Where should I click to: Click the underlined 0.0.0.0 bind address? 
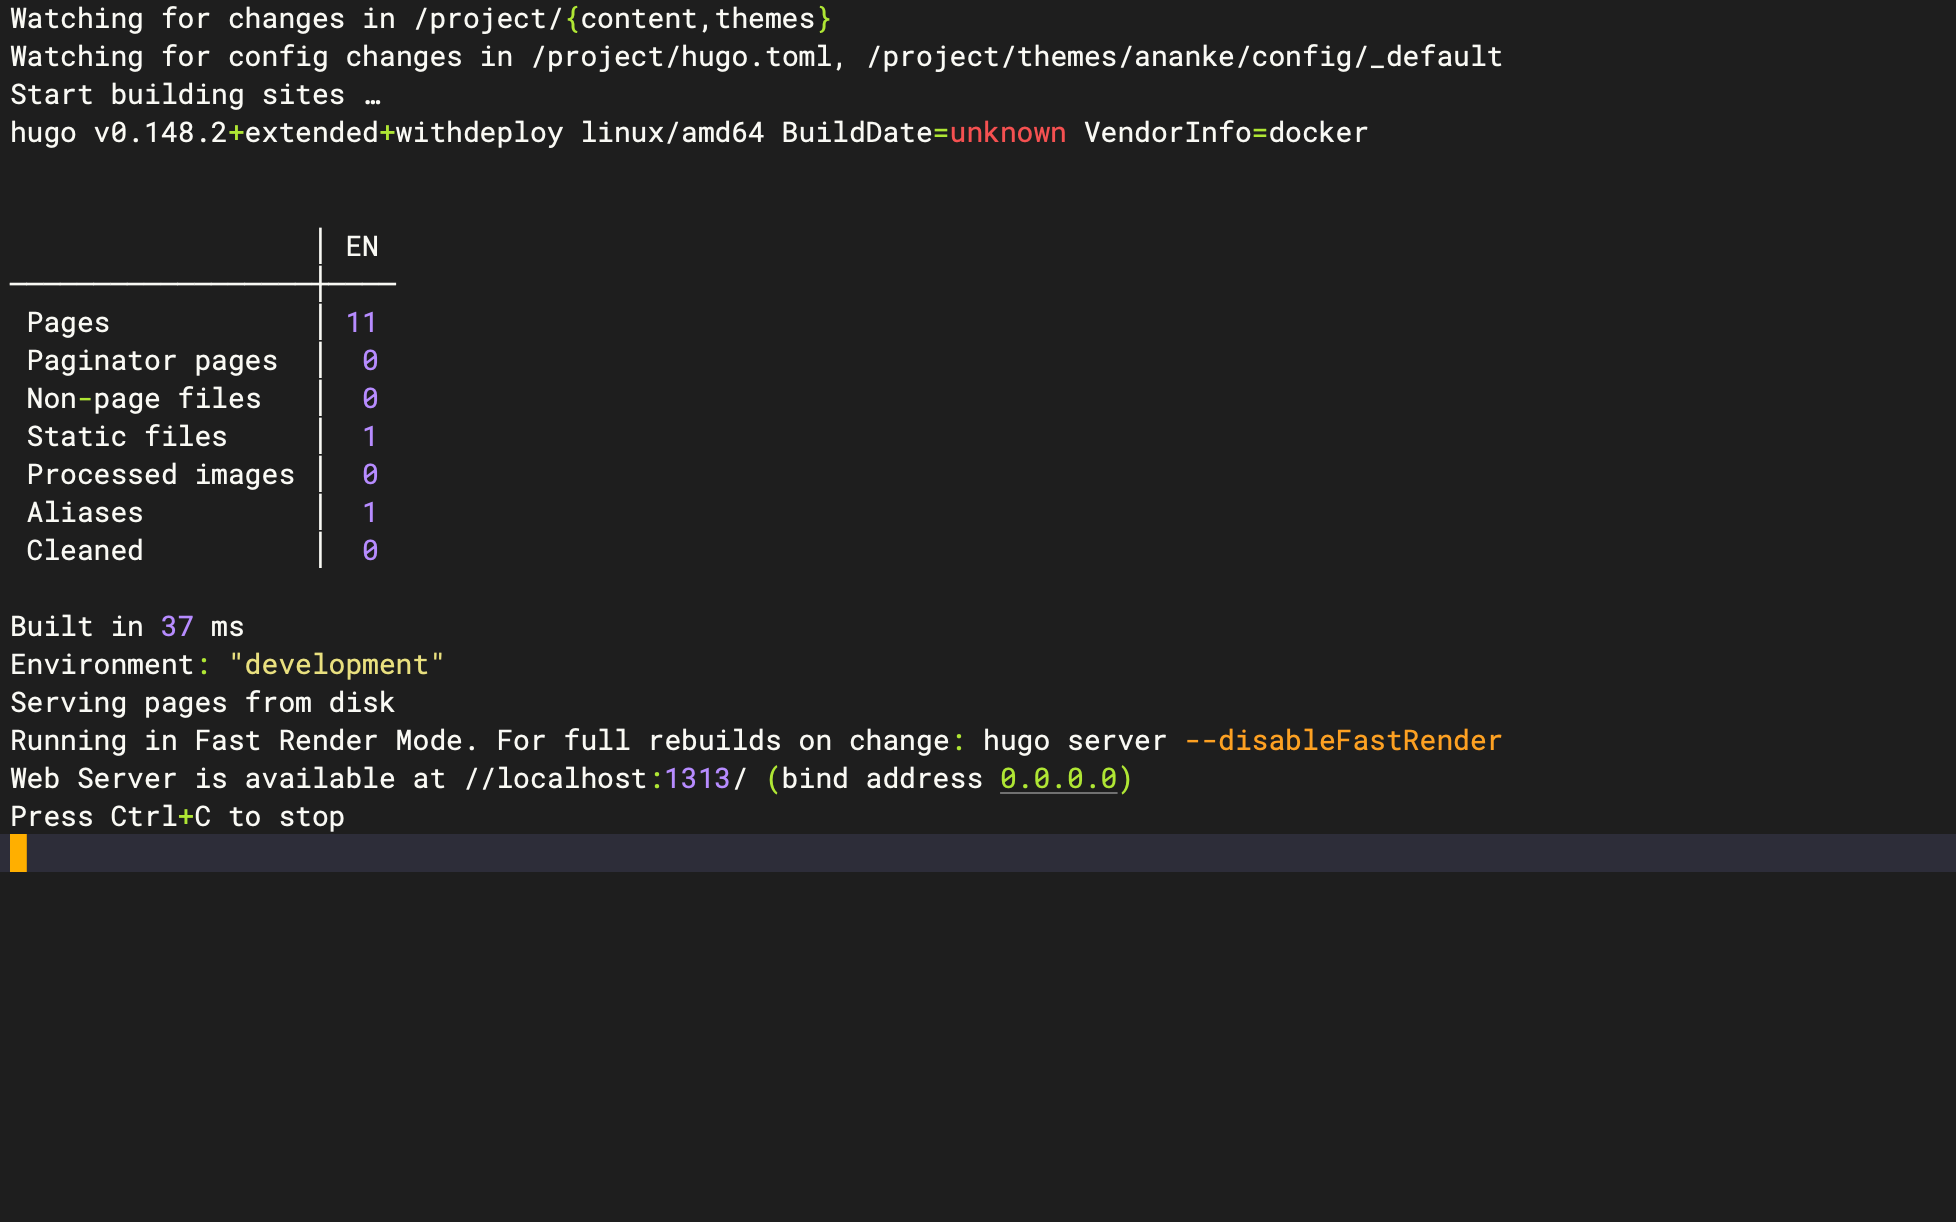tap(1058, 779)
